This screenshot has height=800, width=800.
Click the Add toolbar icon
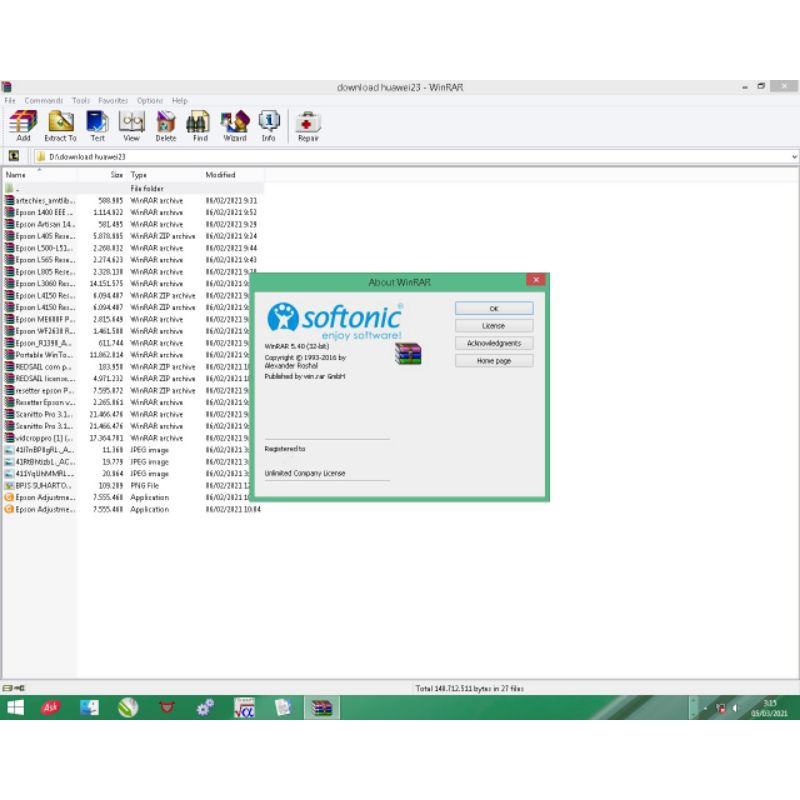23,126
